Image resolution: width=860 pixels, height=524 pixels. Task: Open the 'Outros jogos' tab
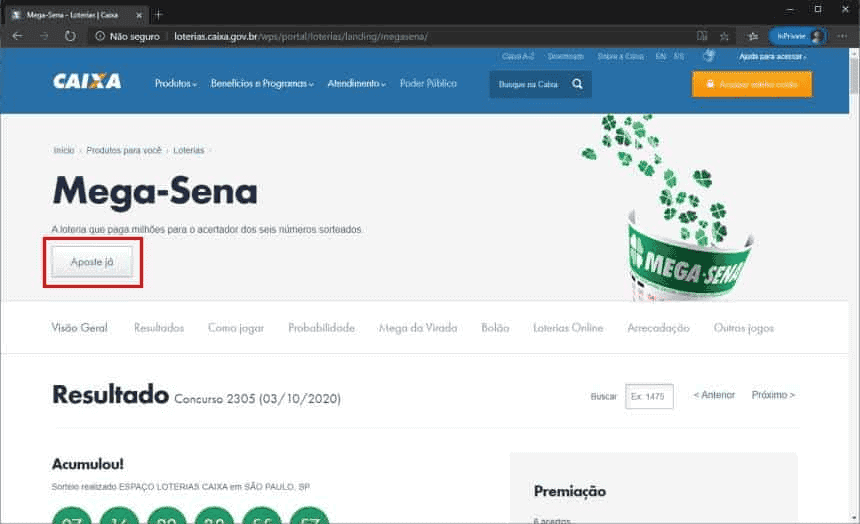744,328
